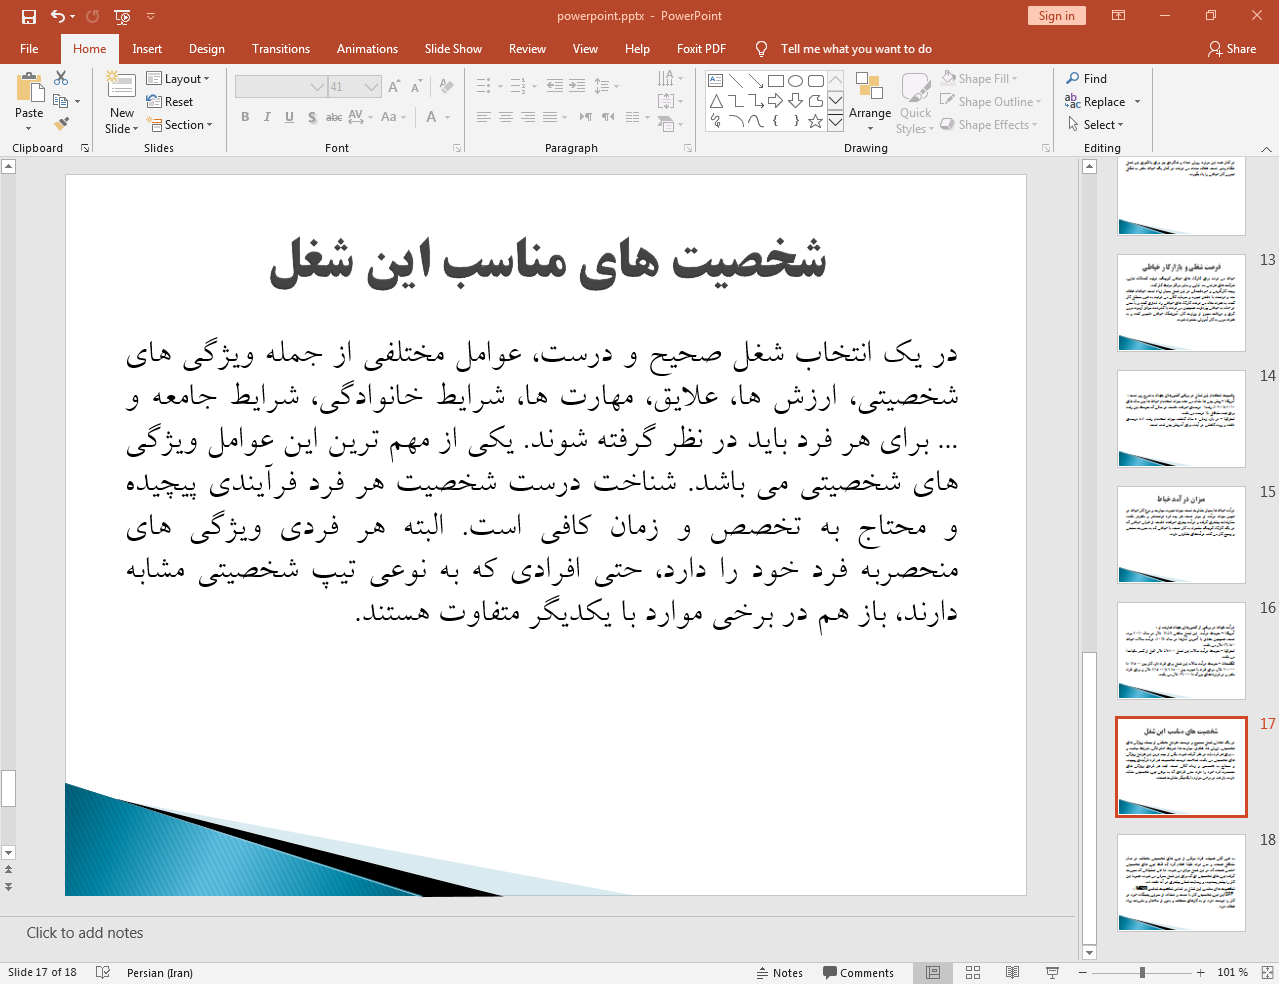Open Shape Effects dropdown
The height and width of the screenshot is (984, 1279).
(x=989, y=124)
